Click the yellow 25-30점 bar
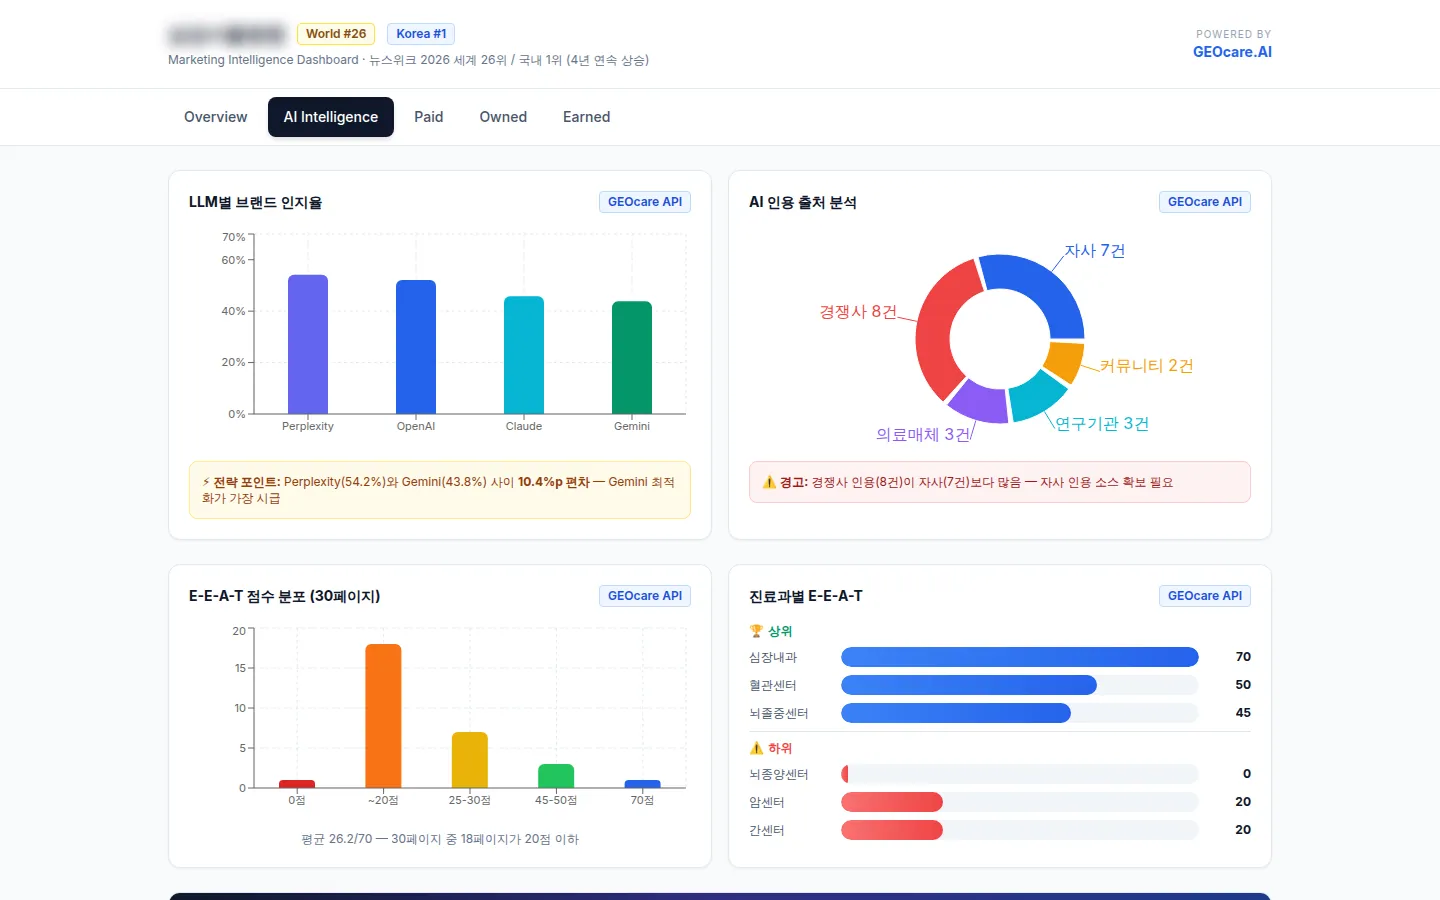The height and width of the screenshot is (900, 1440). (470, 760)
